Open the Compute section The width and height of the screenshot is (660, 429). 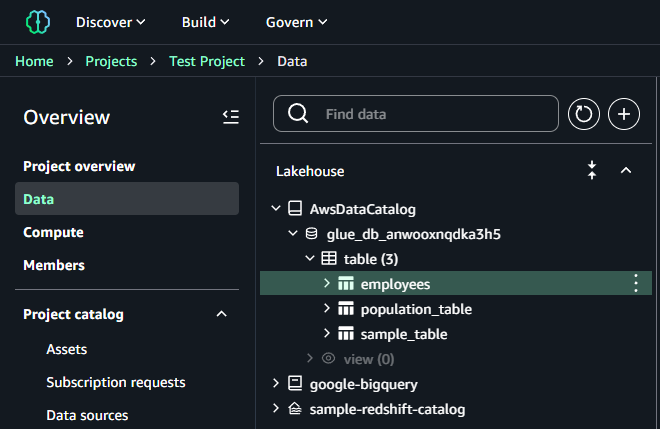pos(53,232)
